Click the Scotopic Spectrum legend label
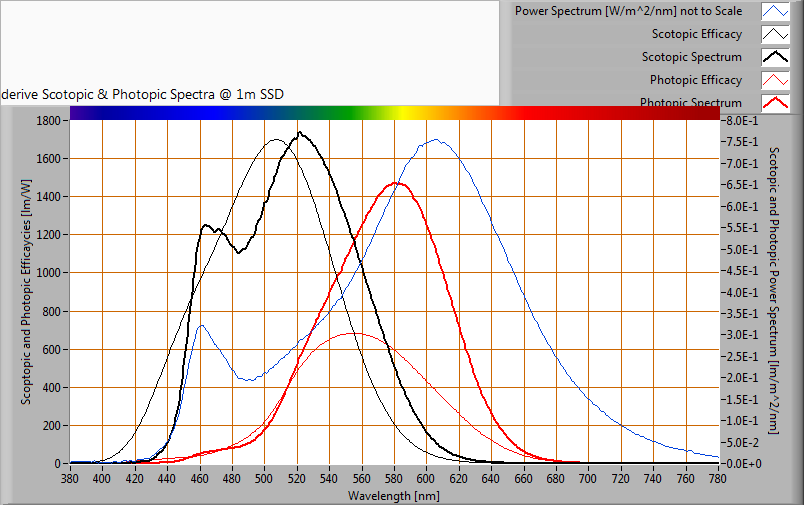 click(691, 57)
